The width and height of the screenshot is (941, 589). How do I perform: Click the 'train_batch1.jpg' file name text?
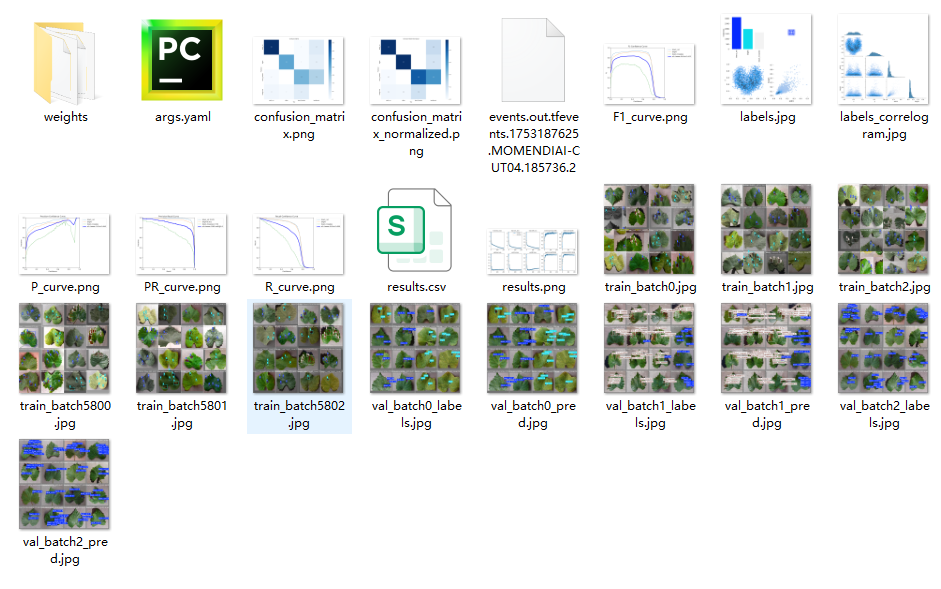768,287
